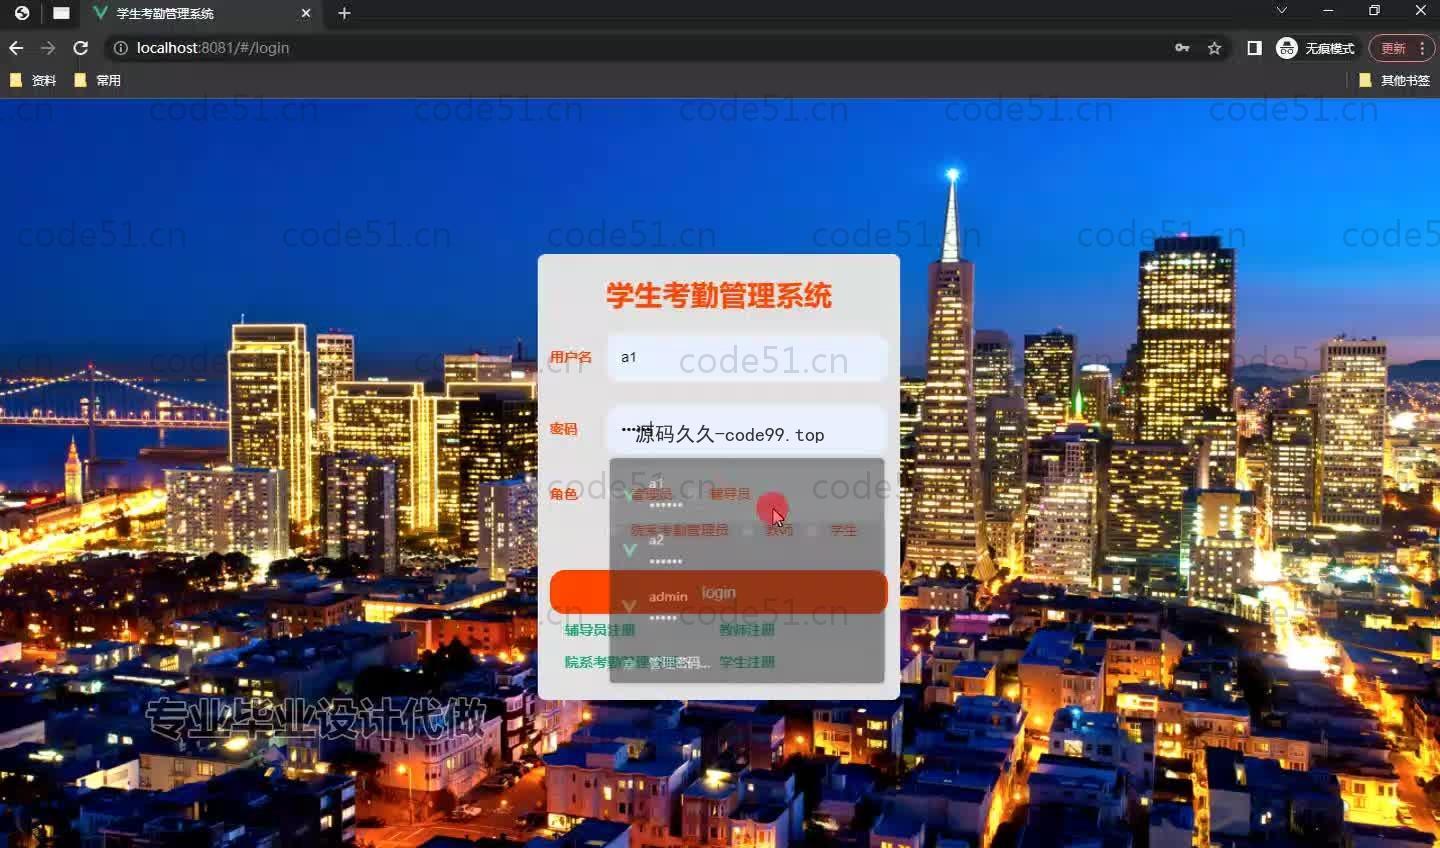Select the 辅导员 role radio button
Image resolution: width=1440 pixels, height=848 pixels.
pyautogui.click(x=722, y=494)
